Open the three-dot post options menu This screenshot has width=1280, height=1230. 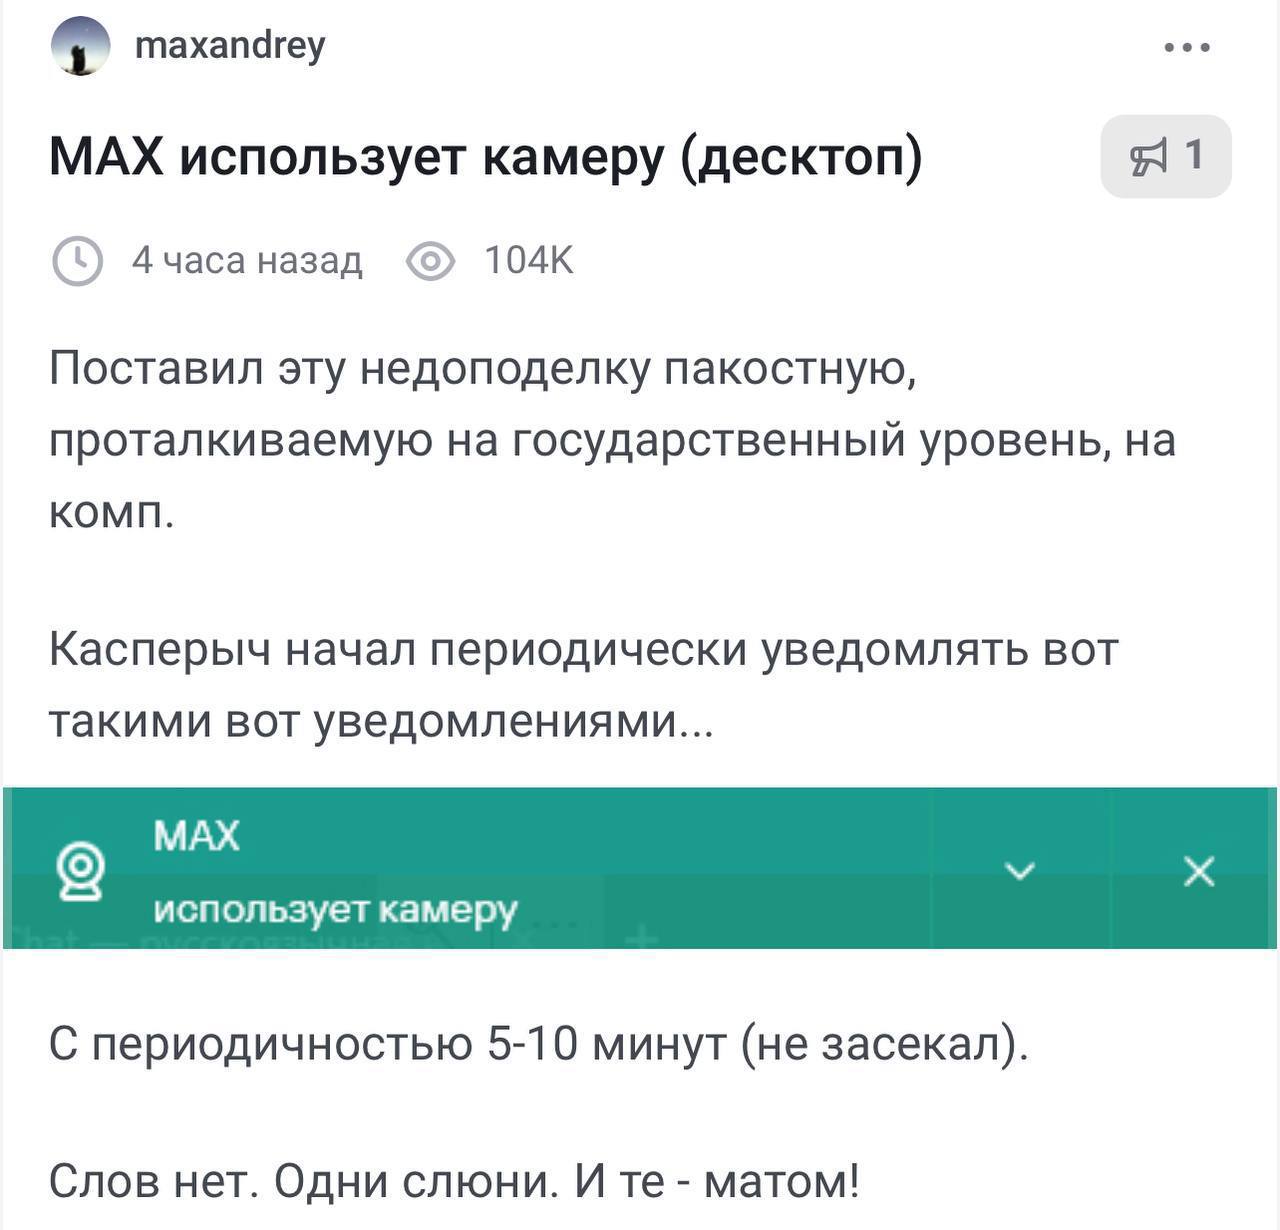click(x=1188, y=47)
